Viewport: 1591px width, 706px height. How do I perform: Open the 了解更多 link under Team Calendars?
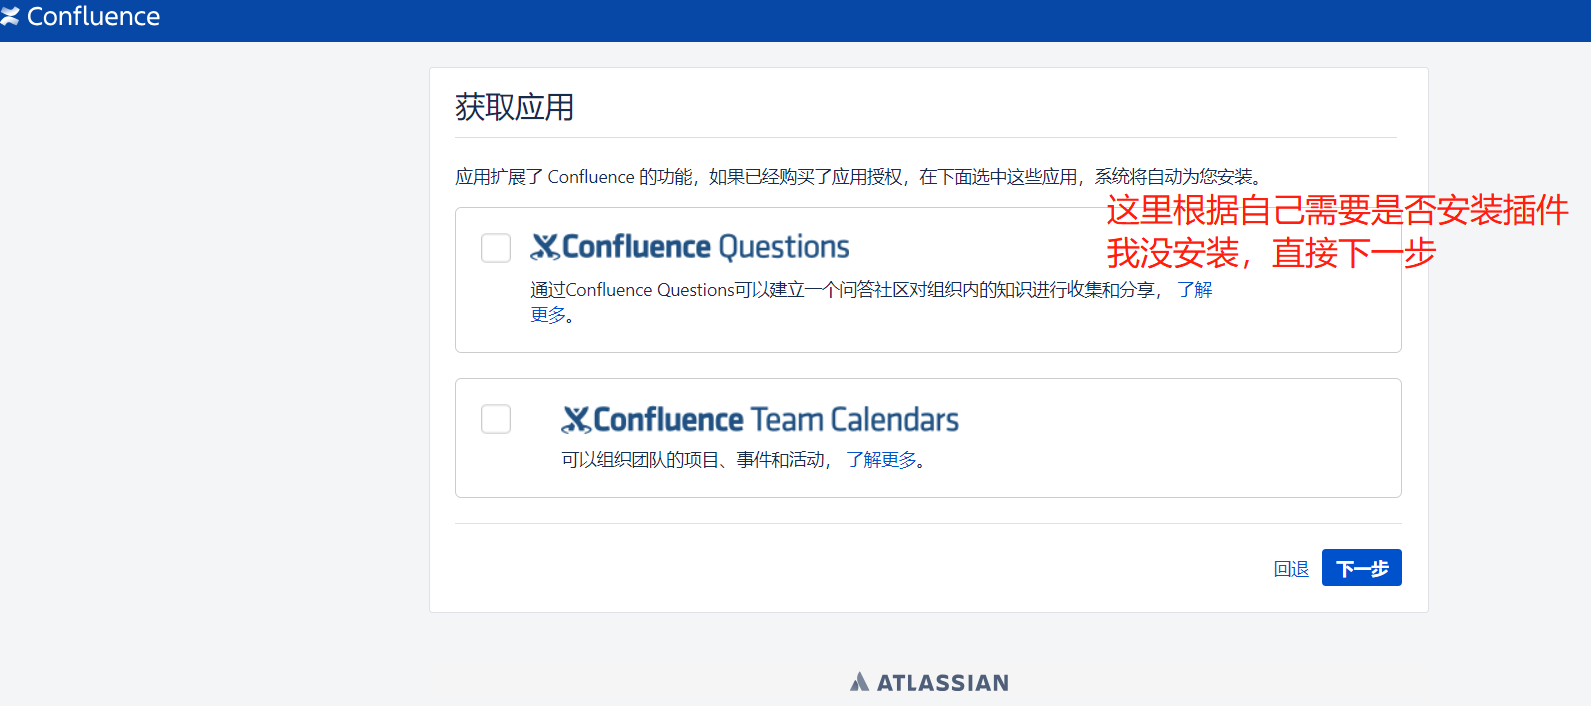coord(880,460)
